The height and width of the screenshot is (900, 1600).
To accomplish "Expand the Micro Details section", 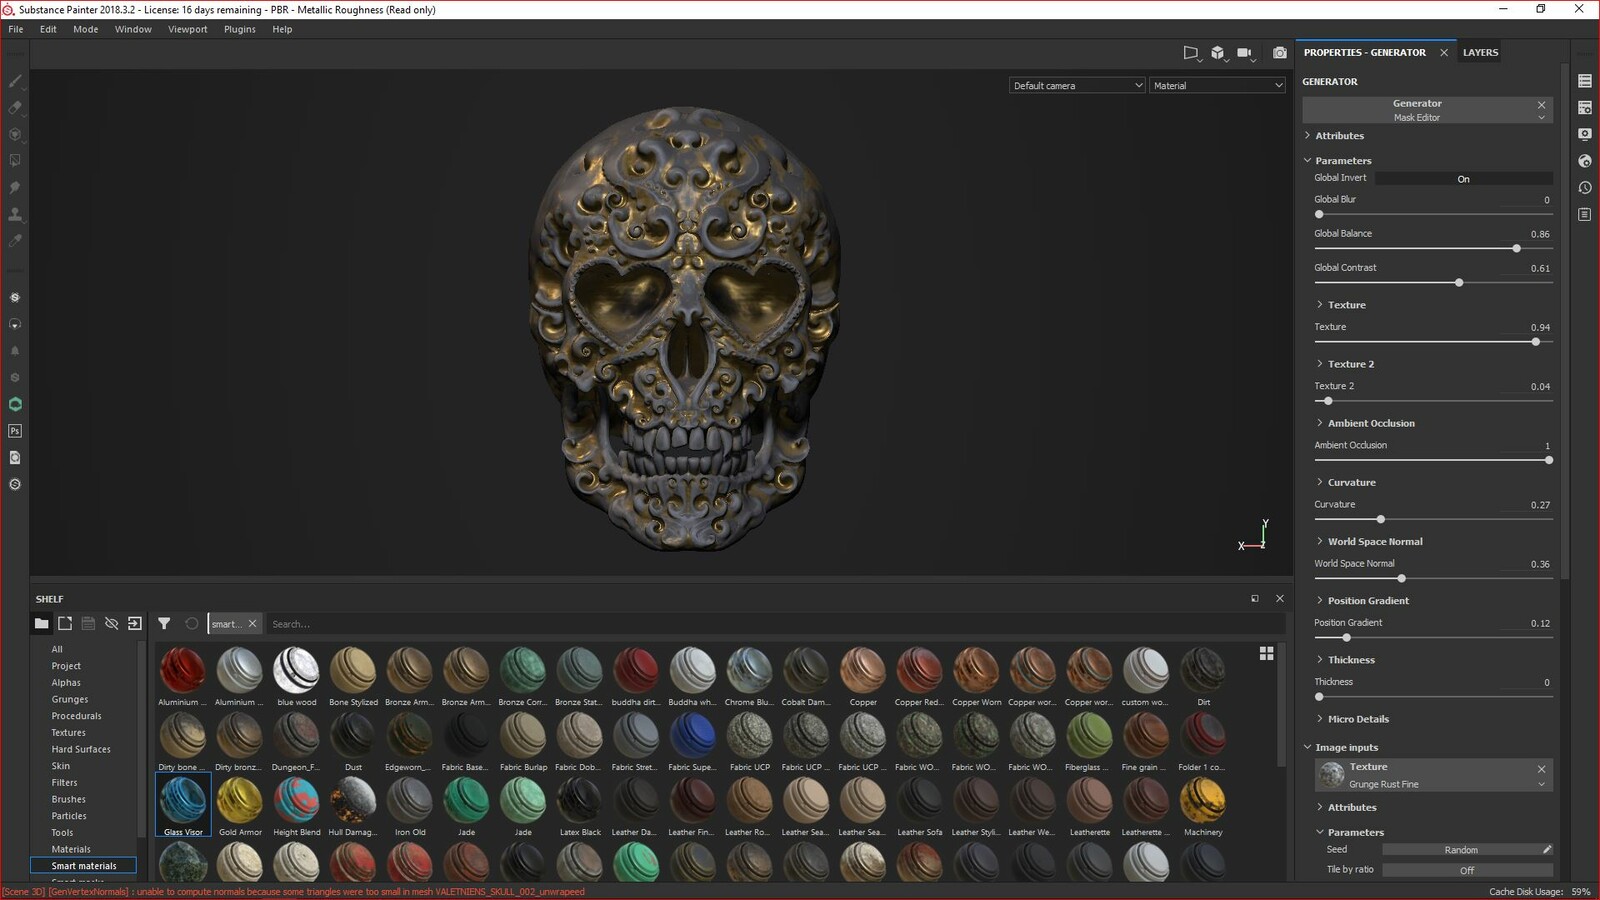I will [x=1357, y=719].
